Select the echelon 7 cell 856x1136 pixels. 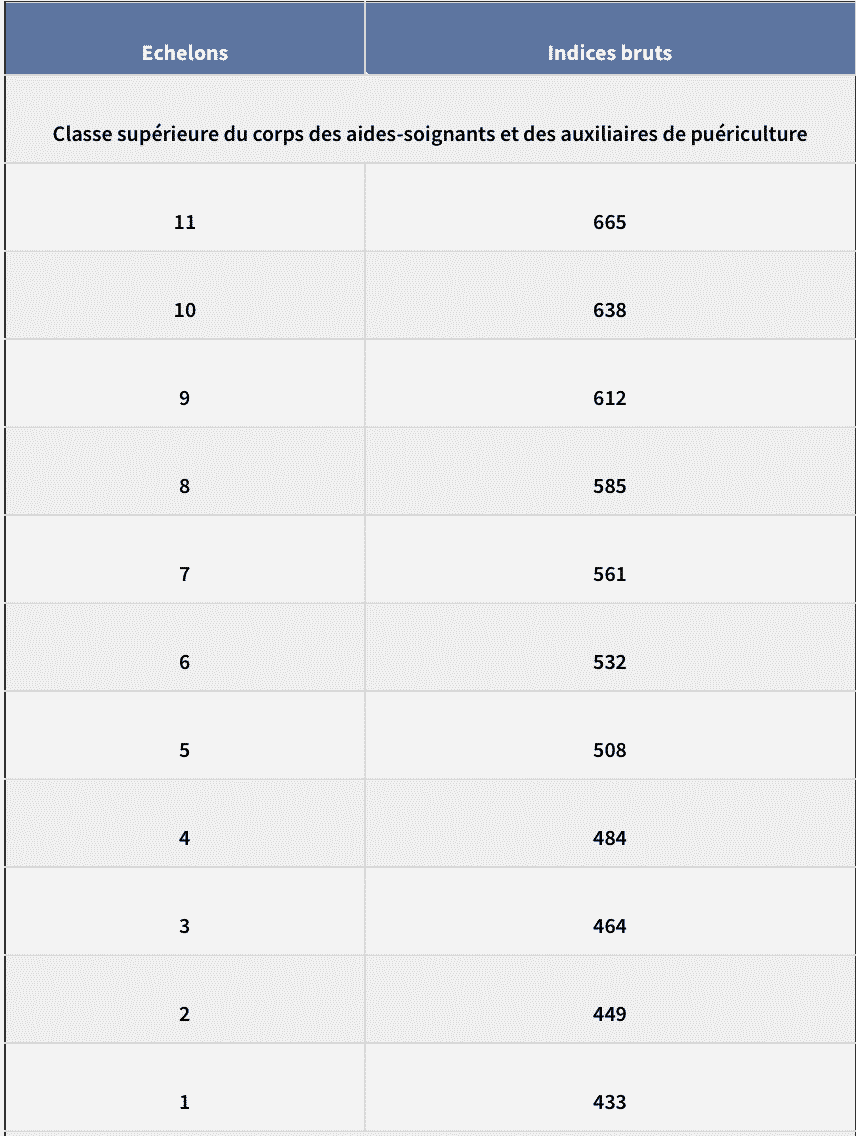[x=185, y=574]
